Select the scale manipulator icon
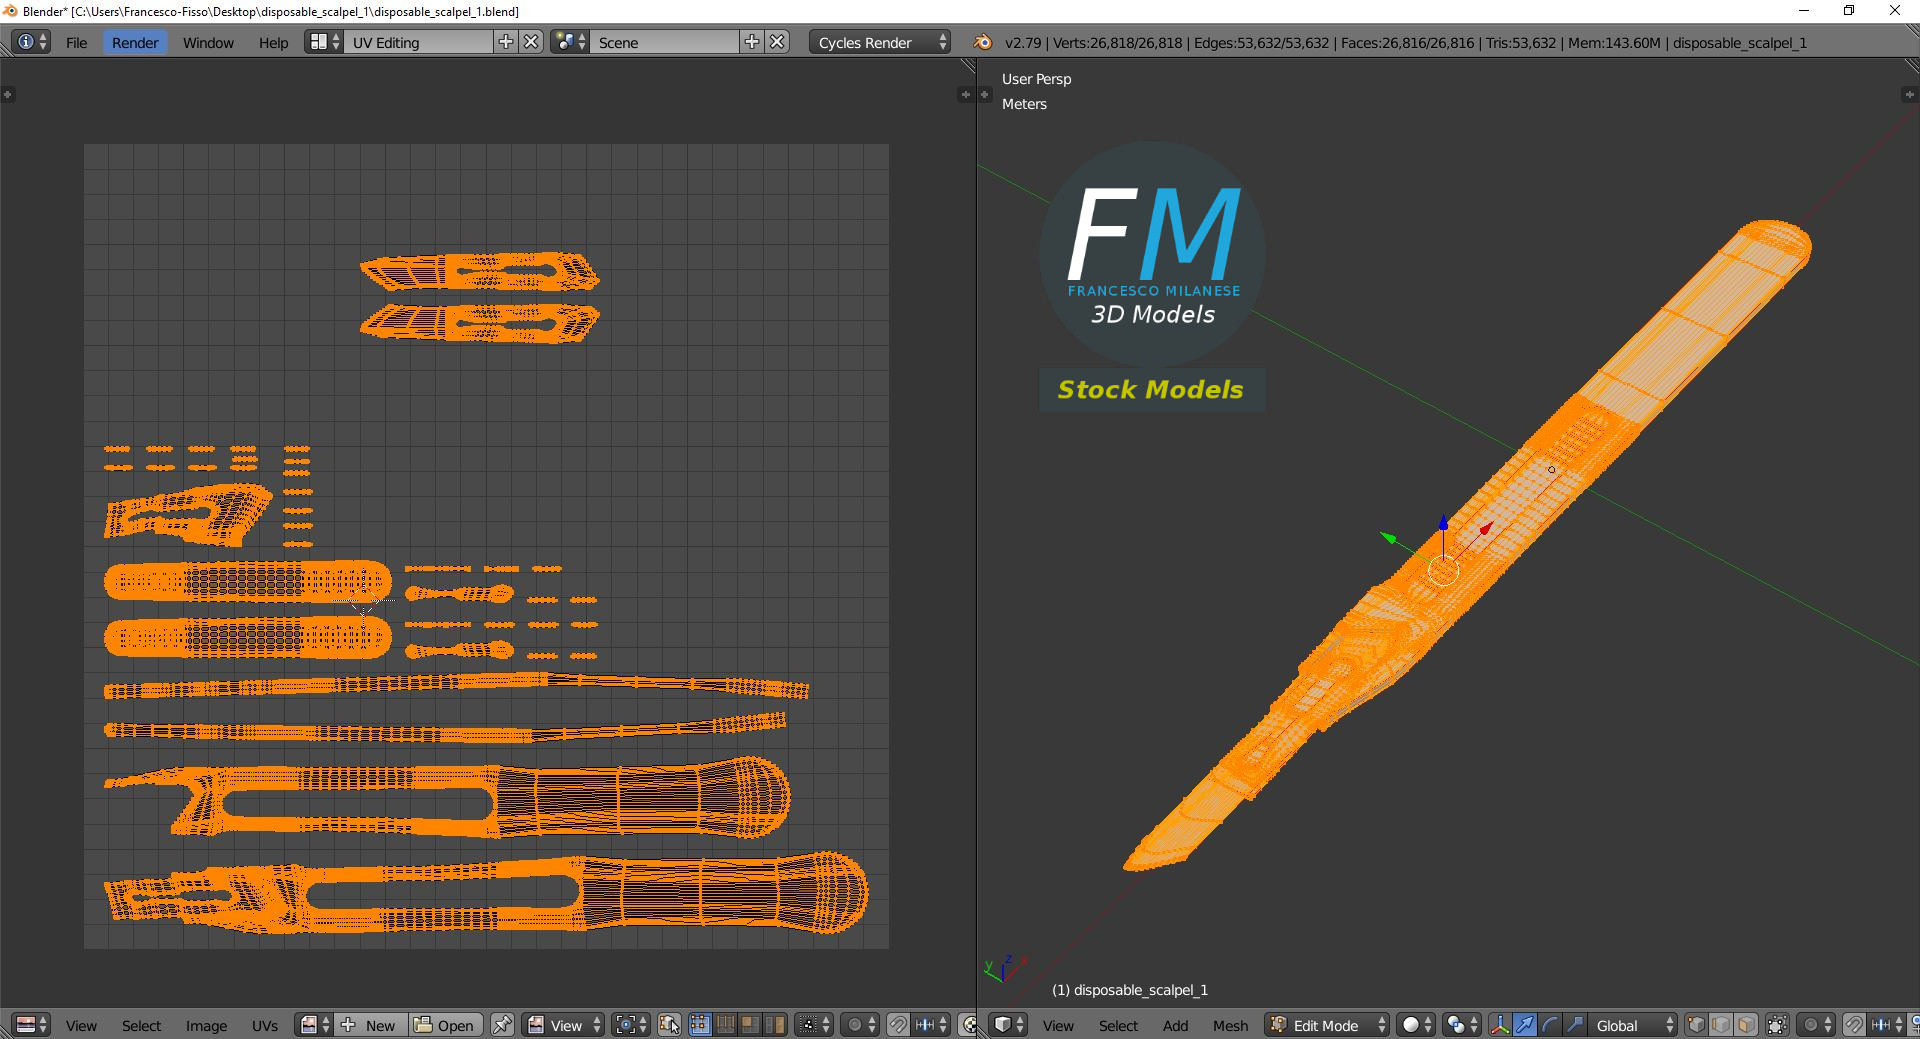This screenshot has height=1039, width=1920. [x=1574, y=1025]
